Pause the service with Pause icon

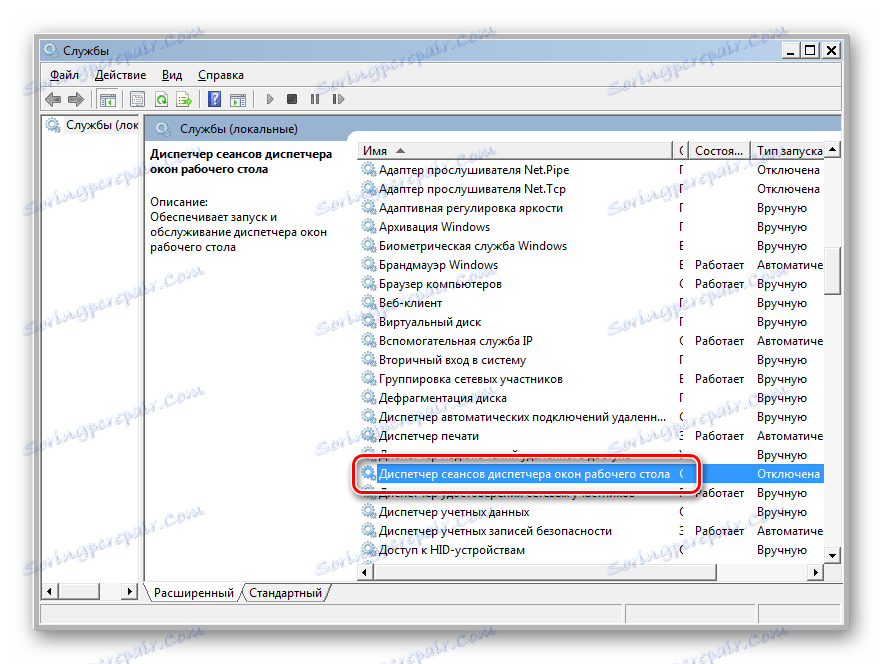coord(315,99)
